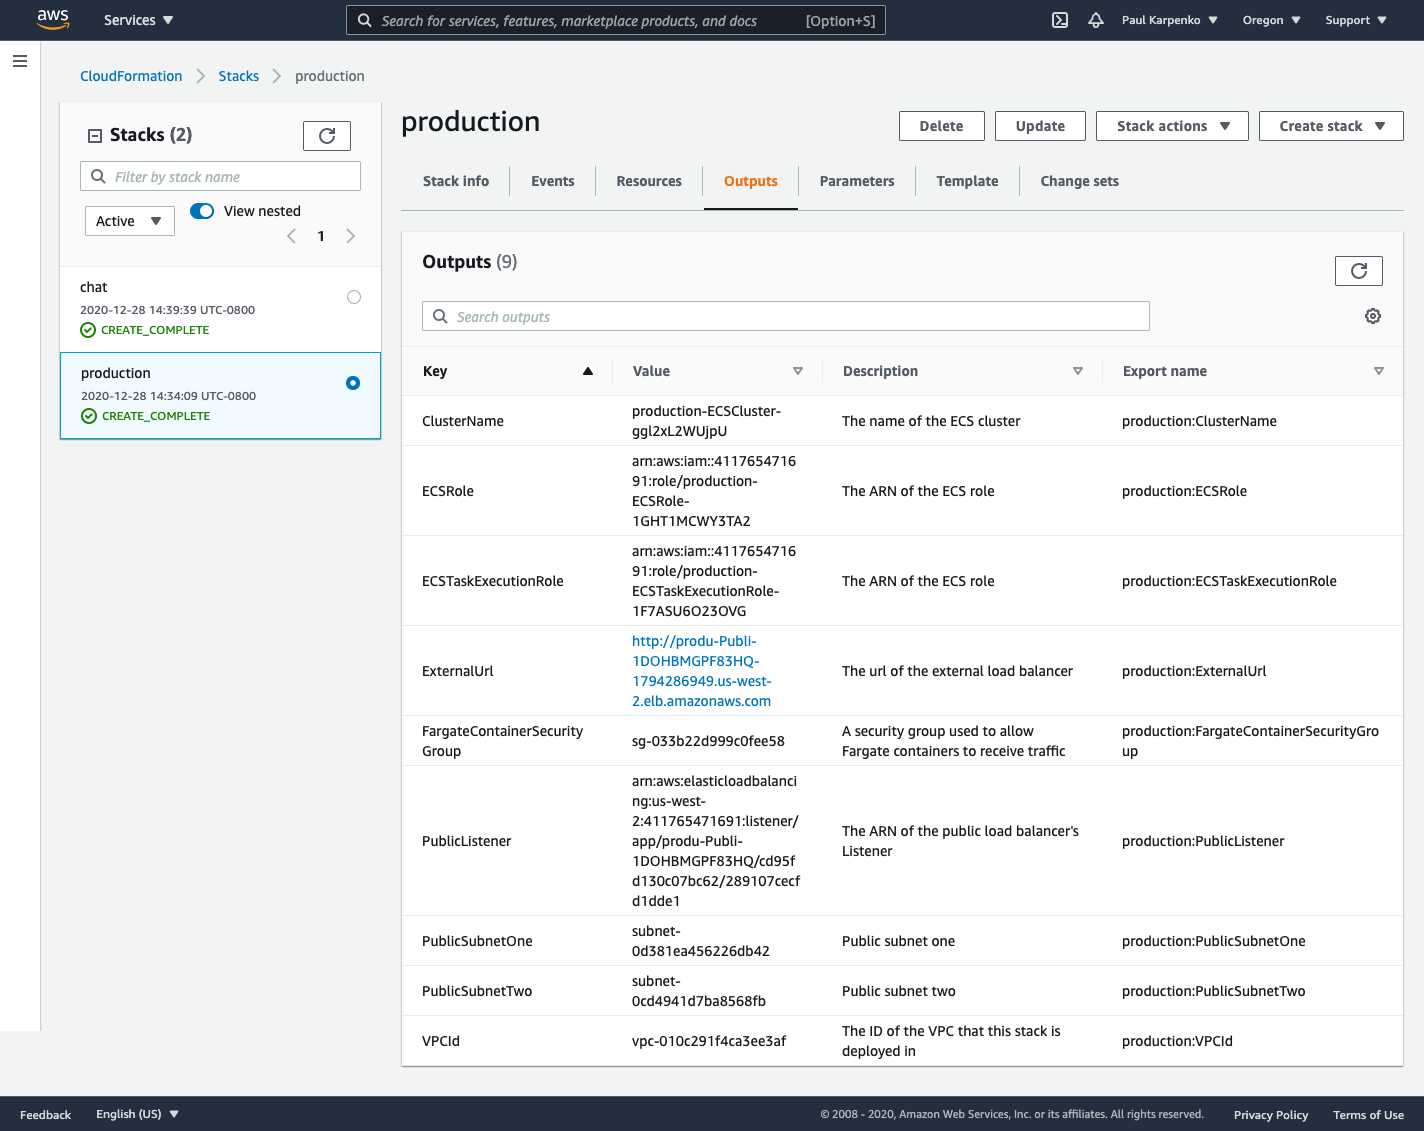
Task: Go to the previous stacks page
Action: pyautogui.click(x=291, y=236)
